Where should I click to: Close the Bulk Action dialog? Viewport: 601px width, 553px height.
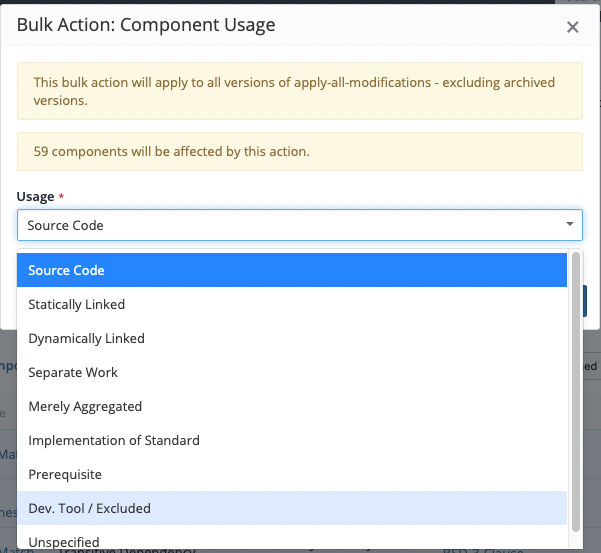[x=572, y=27]
